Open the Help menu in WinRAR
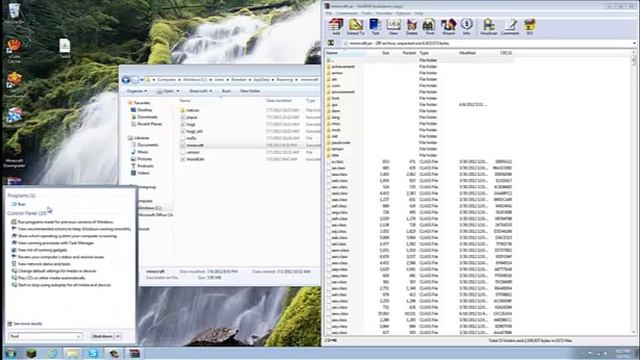Image resolution: width=640 pixels, height=360 pixels. [419, 13]
